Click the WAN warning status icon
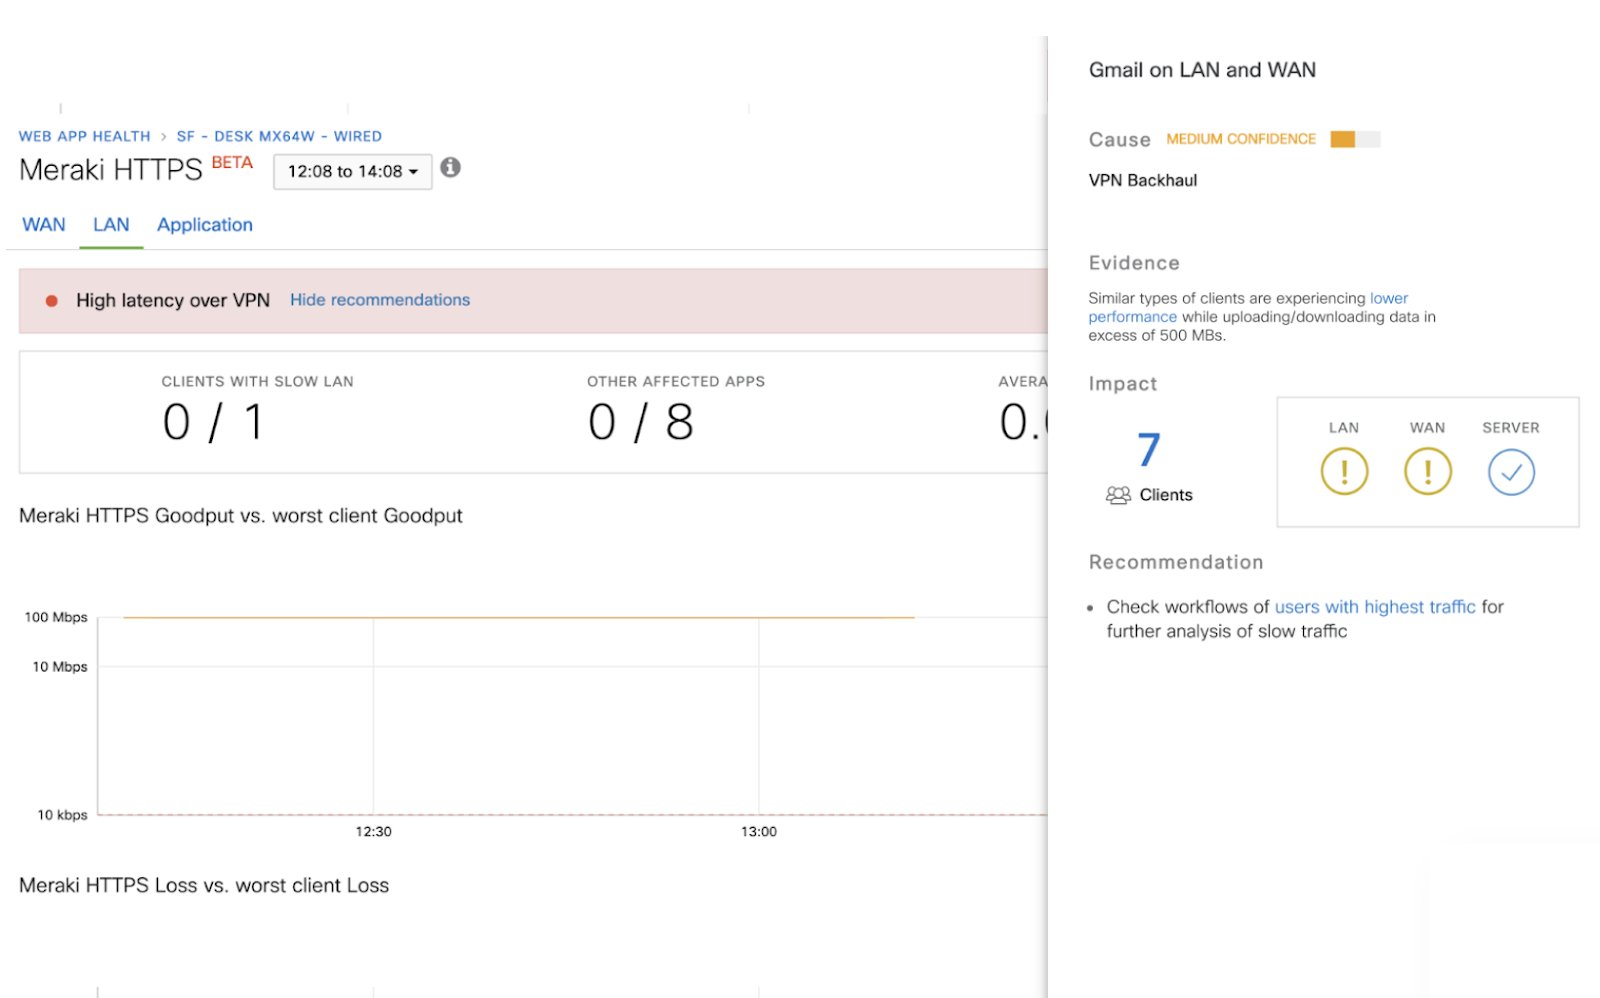 1428,471
